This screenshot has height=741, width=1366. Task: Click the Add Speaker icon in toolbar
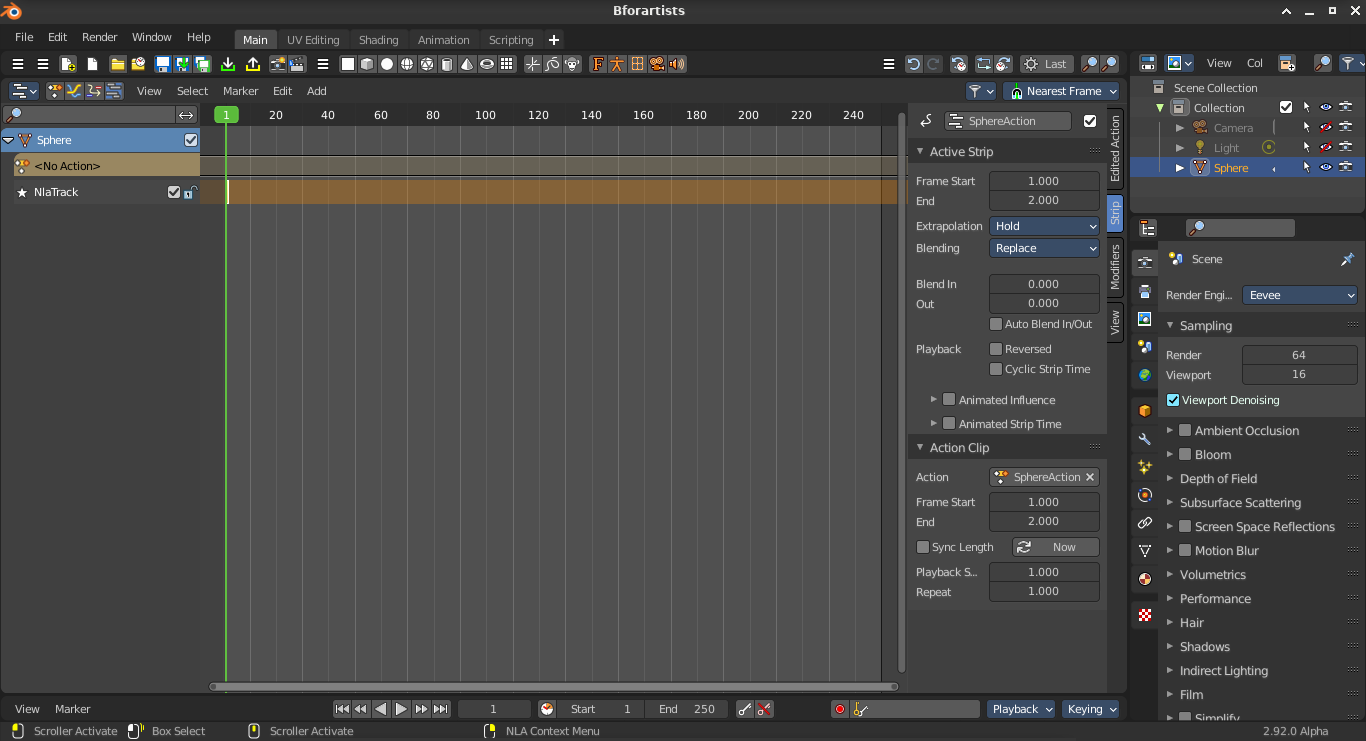[x=678, y=64]
